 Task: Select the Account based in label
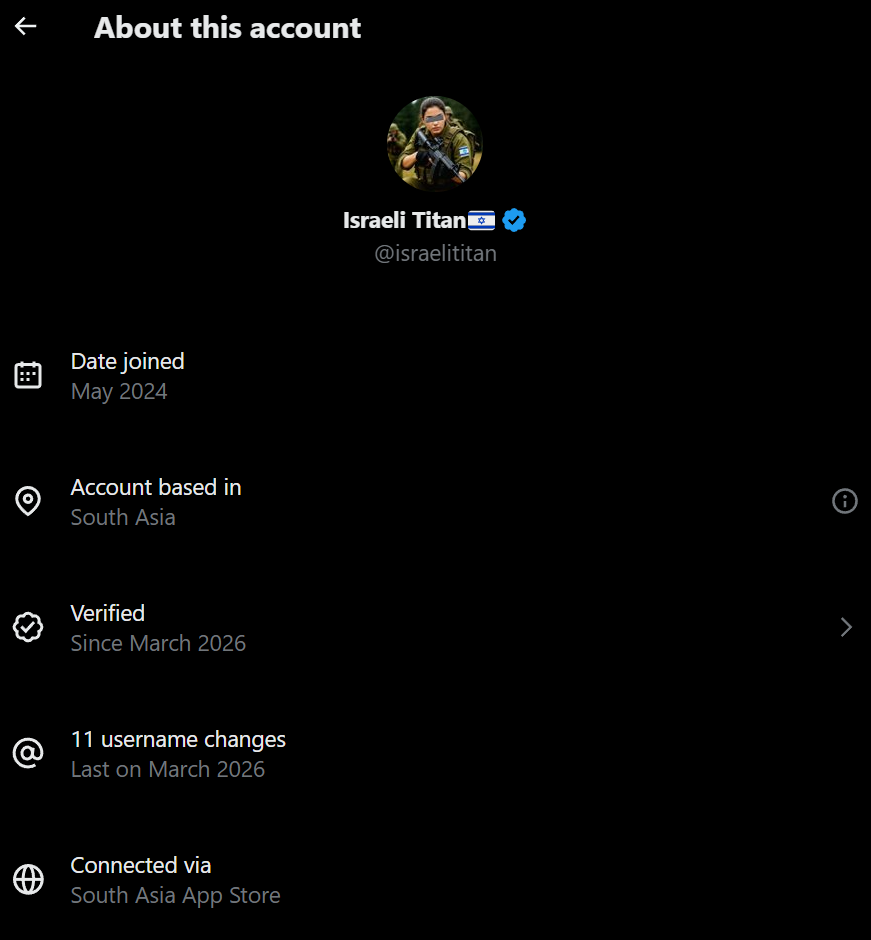(156, 487)
